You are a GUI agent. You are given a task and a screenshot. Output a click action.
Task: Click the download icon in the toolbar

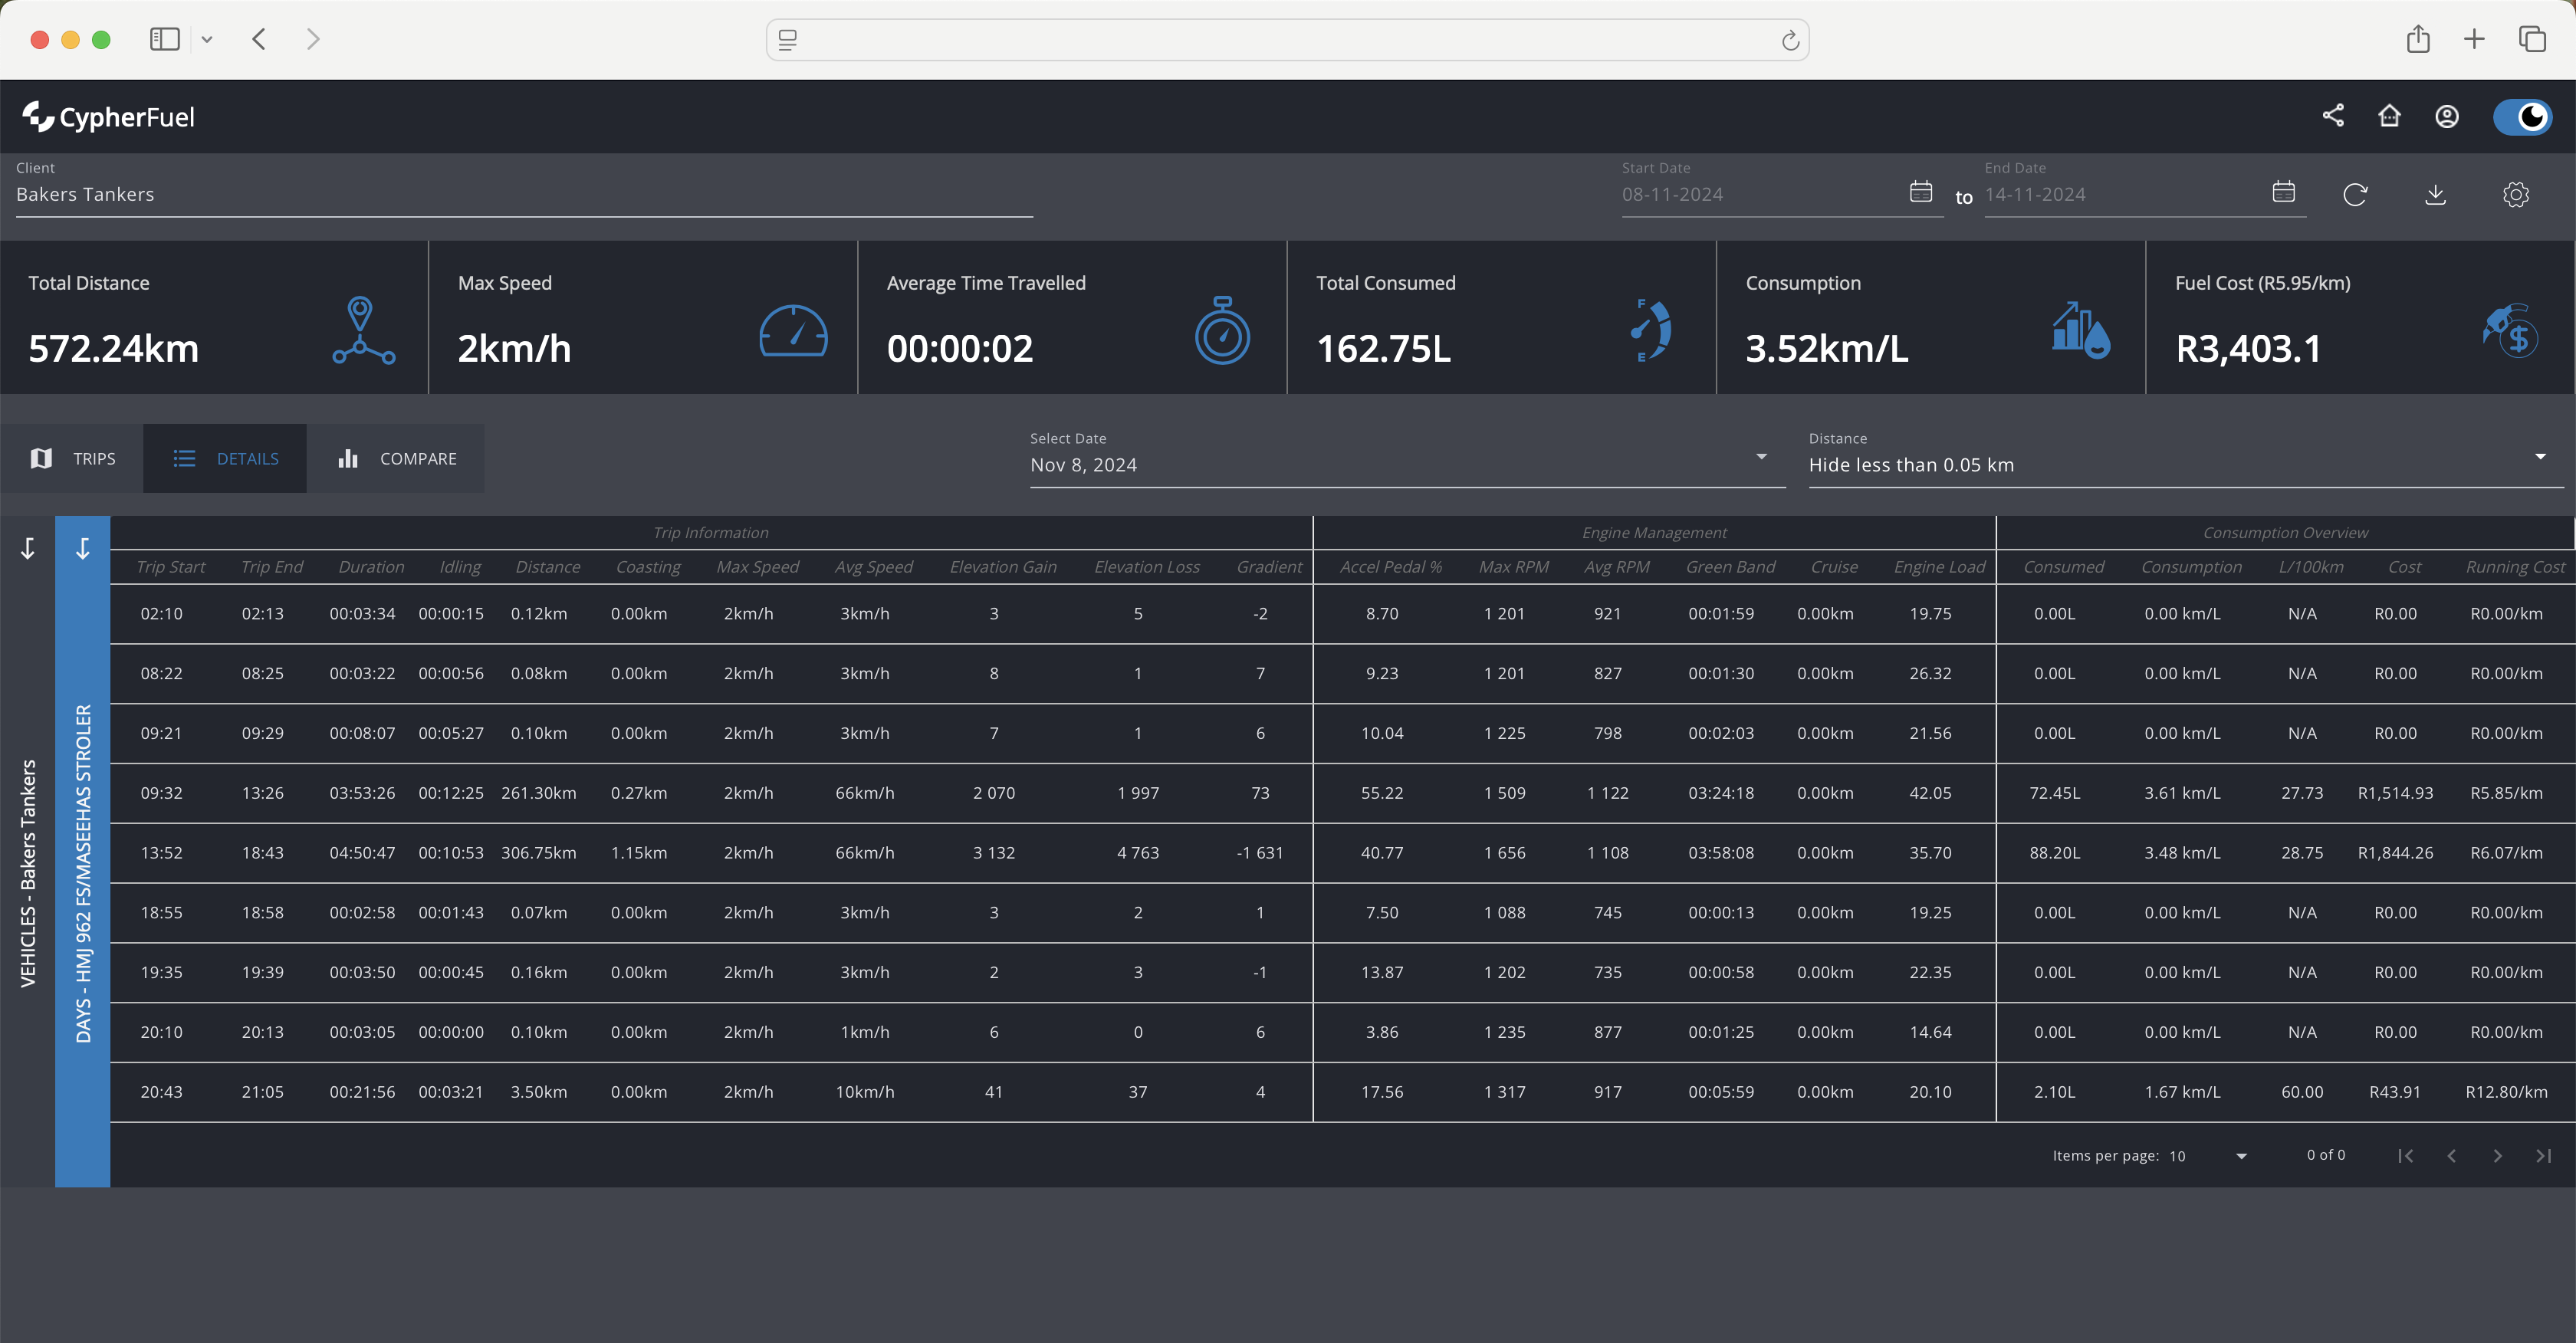click(2435, 192)
